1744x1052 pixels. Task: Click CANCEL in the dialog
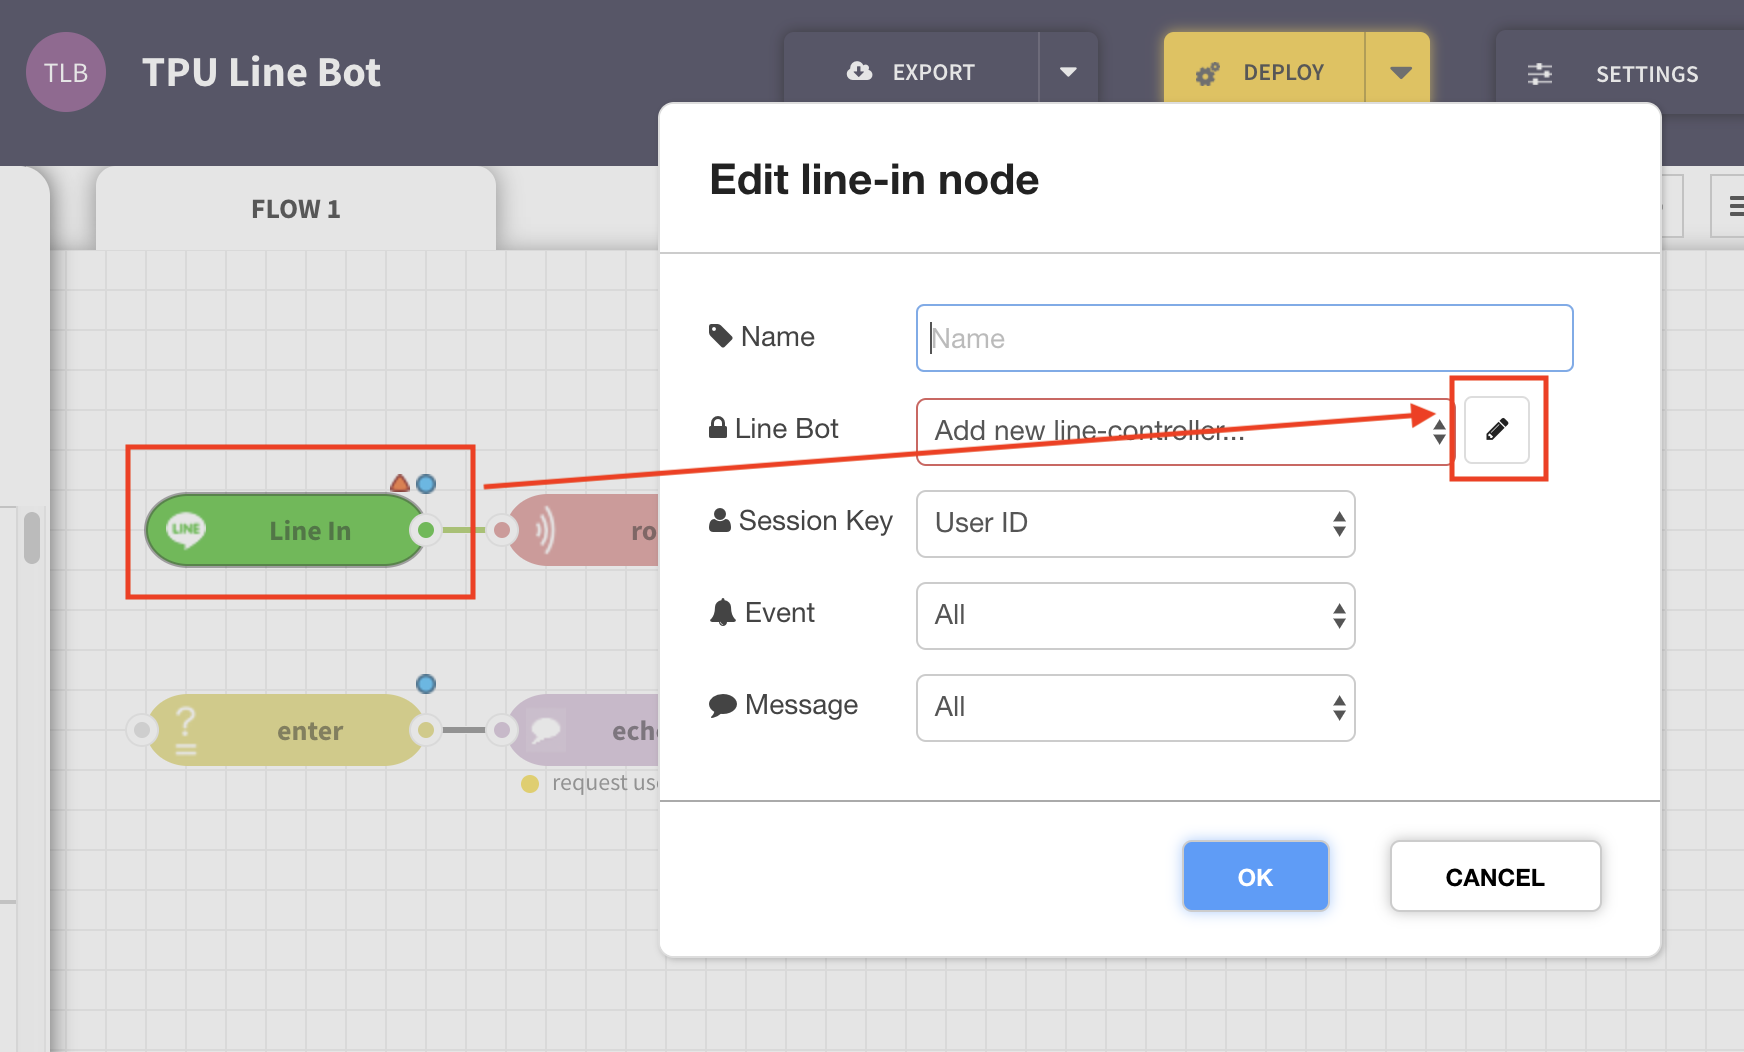(x=1495, y=876)
